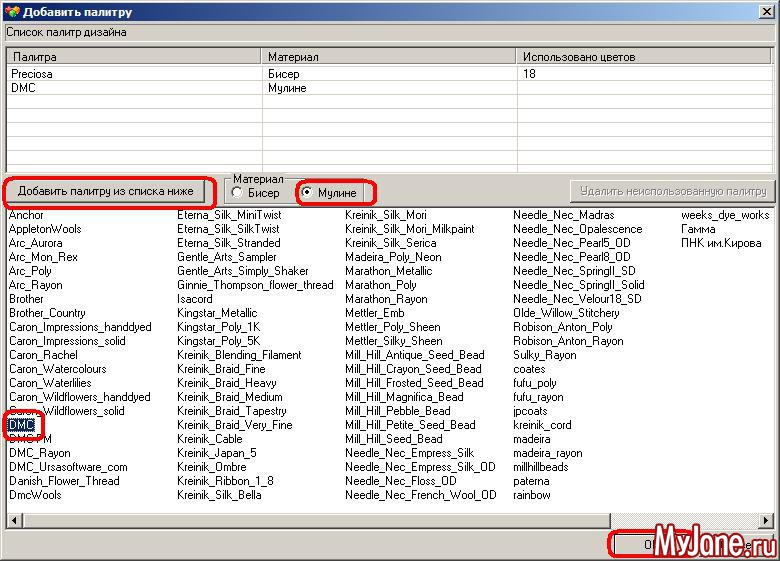
Task: Choose Mill_Hill_Seed_Bead palette
Action: coord(394,439)
